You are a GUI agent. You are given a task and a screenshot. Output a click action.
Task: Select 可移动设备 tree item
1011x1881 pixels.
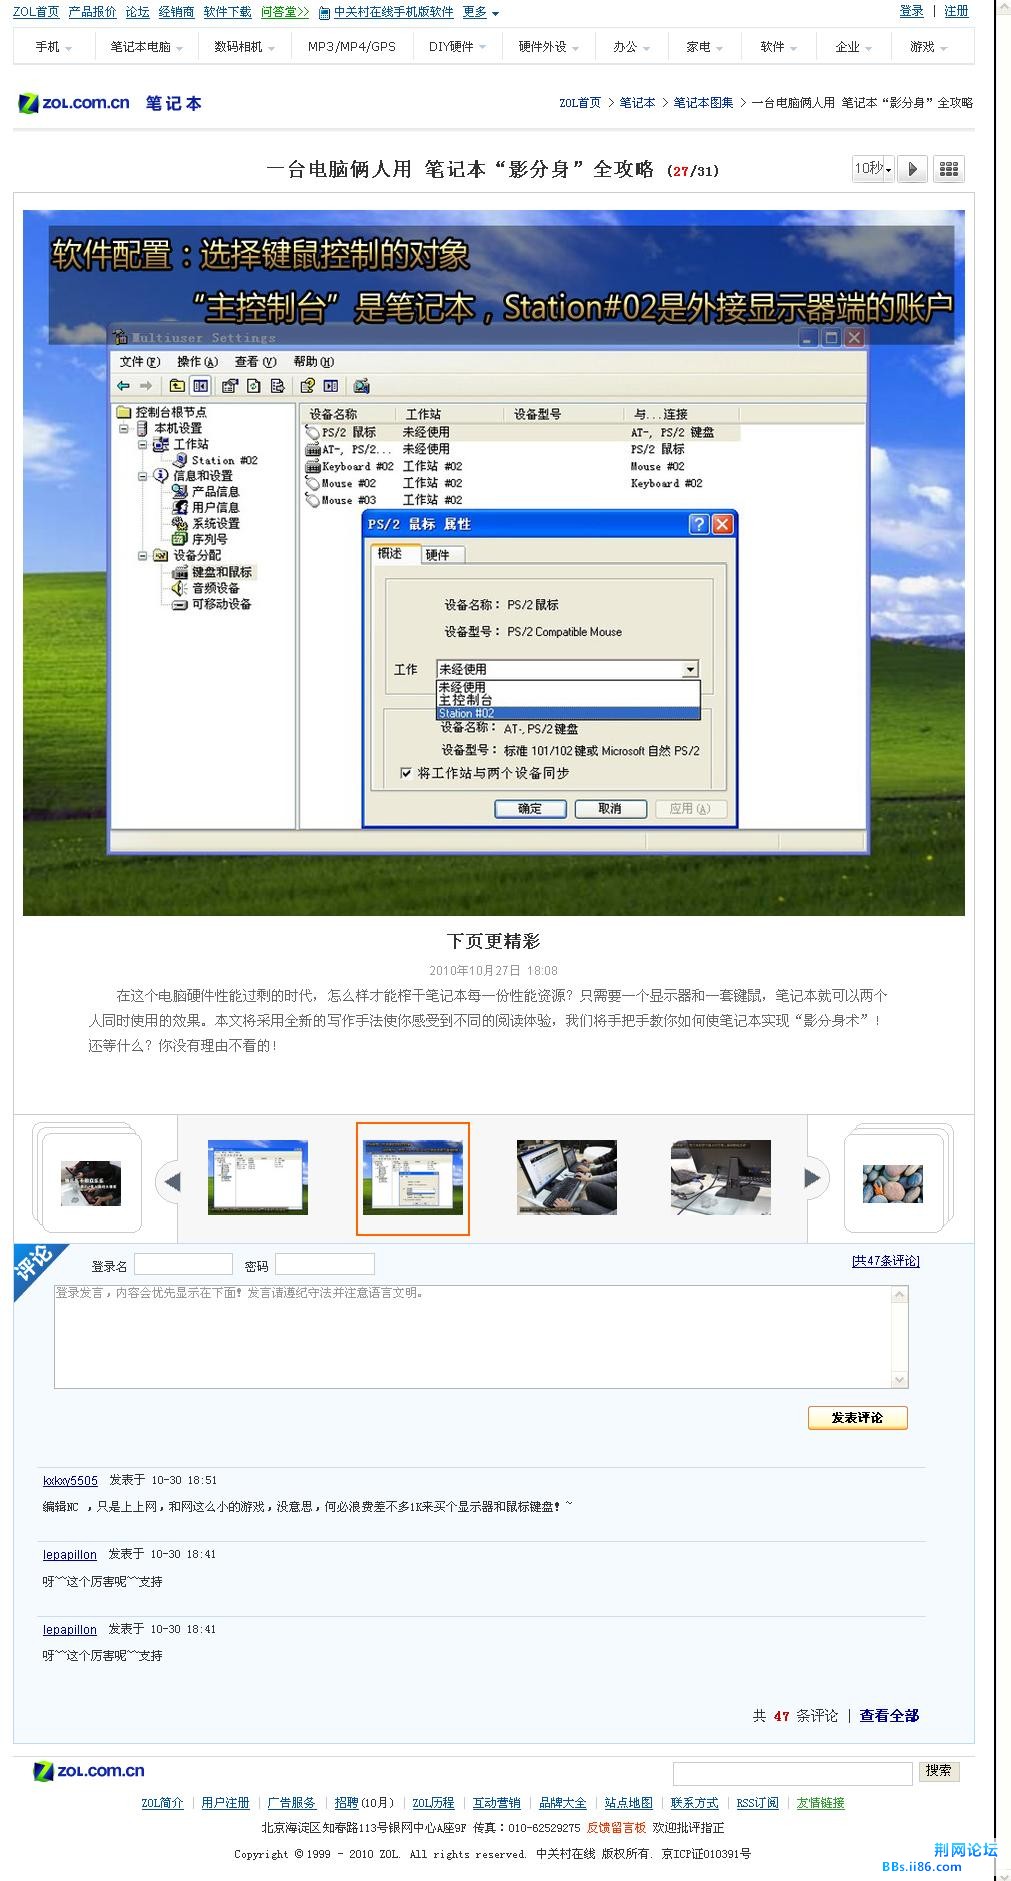click(x=213, y=604)
